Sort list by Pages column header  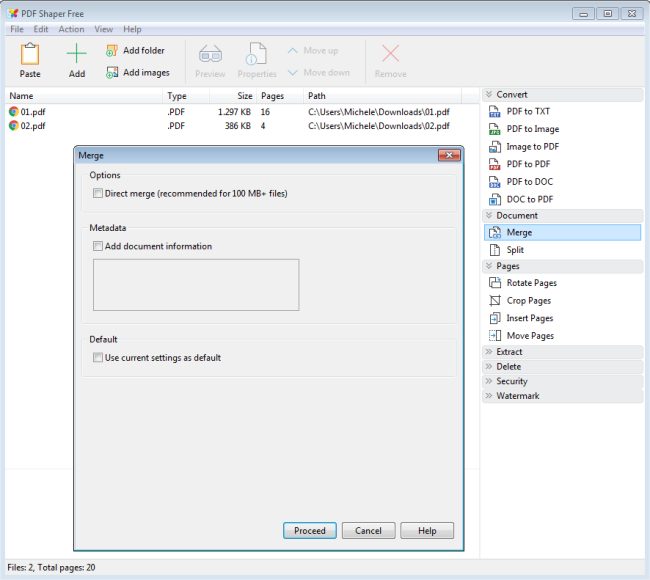click(280, 96)
